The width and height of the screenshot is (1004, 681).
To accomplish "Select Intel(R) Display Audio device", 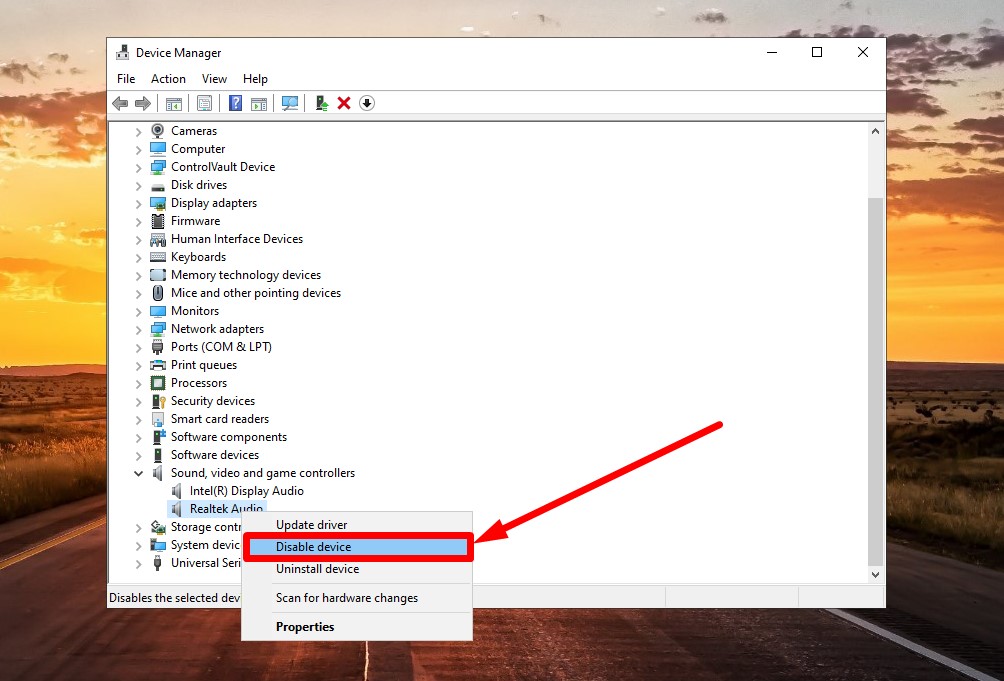I will (247, 491).
